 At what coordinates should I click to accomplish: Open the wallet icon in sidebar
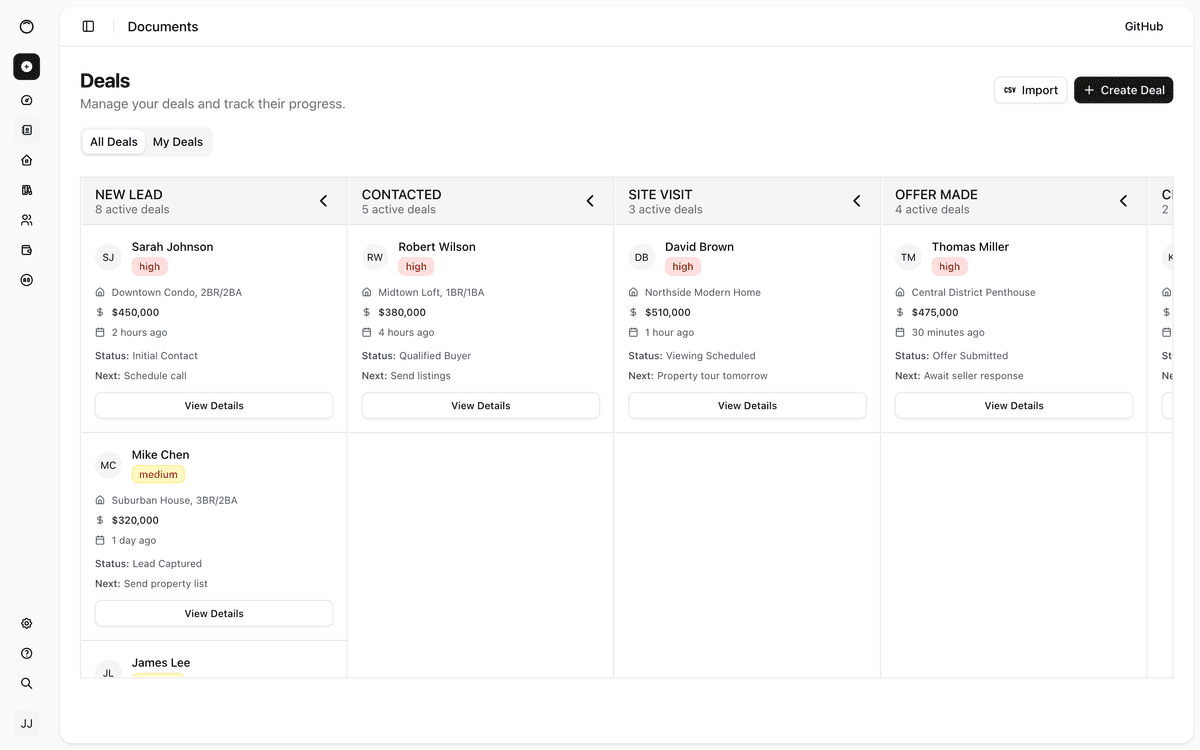pyautogui.click(x=27, y=250)
